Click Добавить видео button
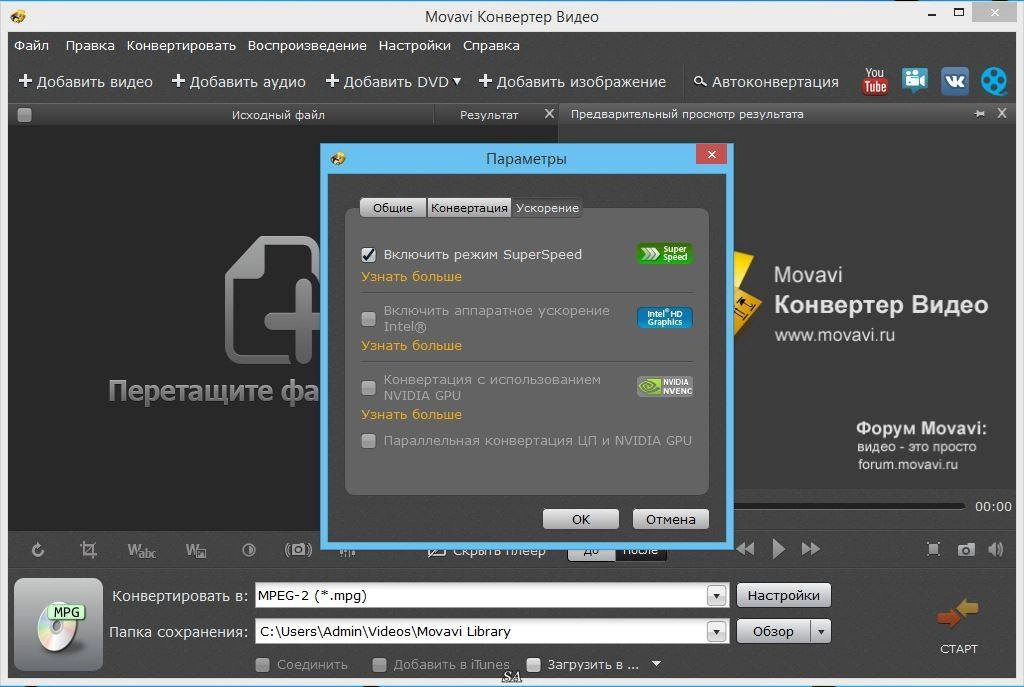The image size is (1024, 687). tap(86, 82)
